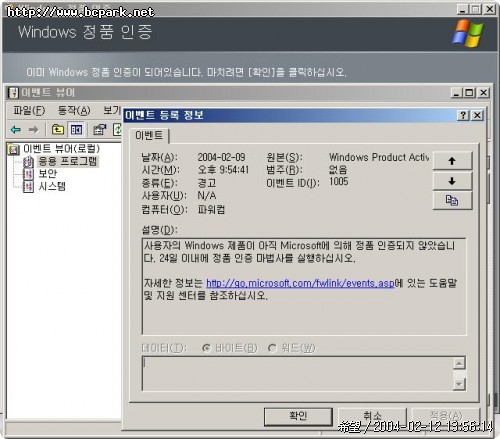Show previous event with up arrow button
Image resolution: width=500 pixels, height=439 pixels.
point(452,161)
